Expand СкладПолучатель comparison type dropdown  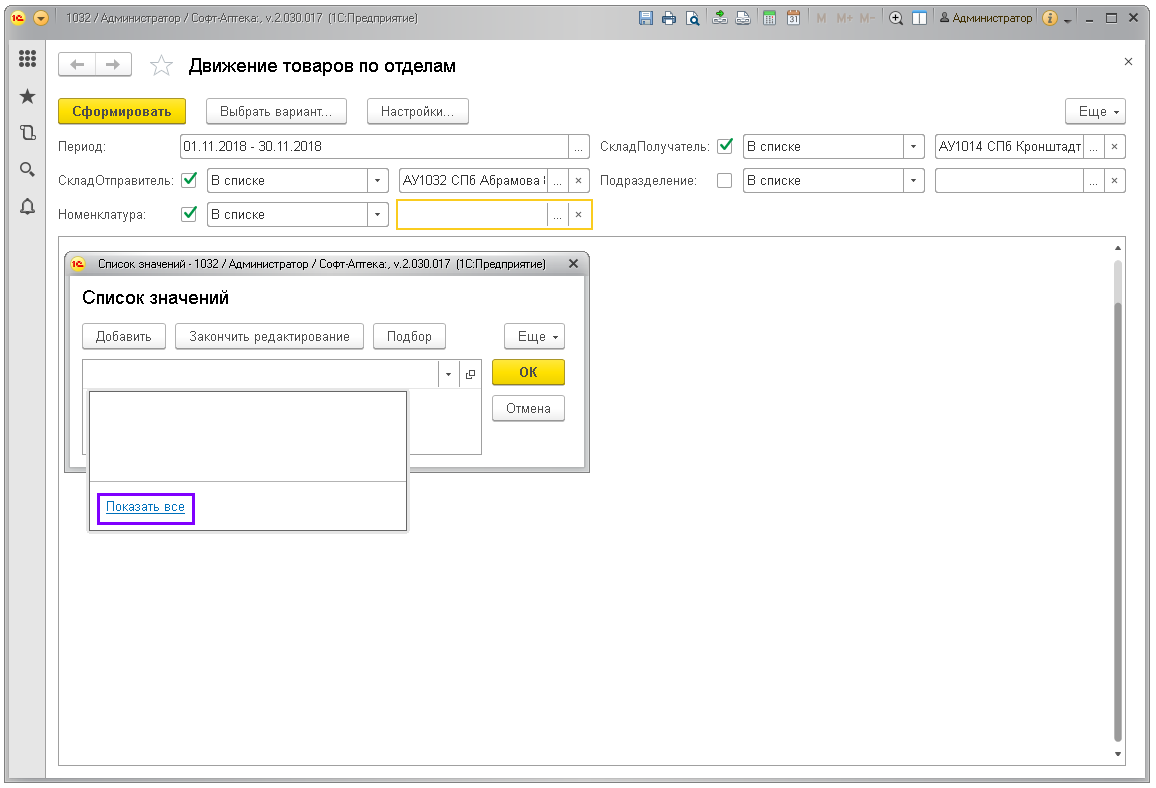click(x=914, y=146)
